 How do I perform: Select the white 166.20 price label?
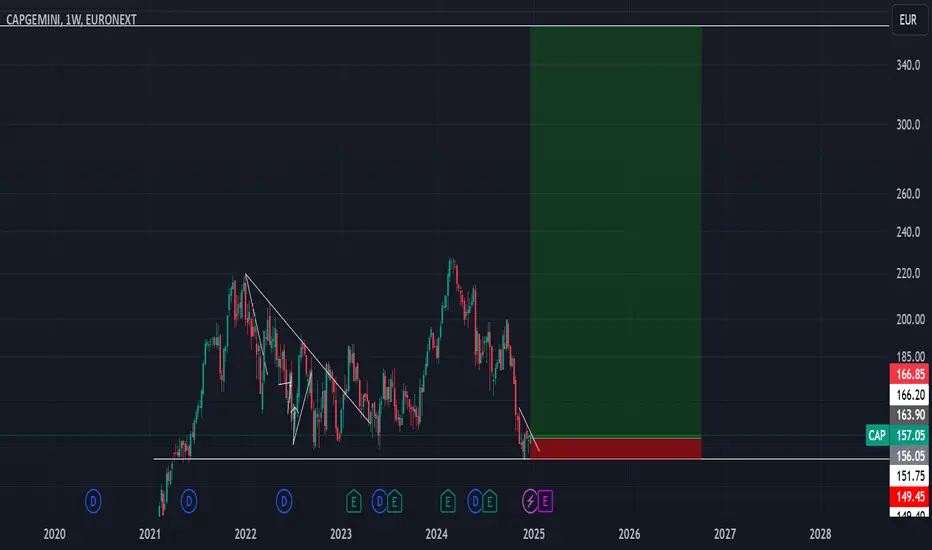909,395
